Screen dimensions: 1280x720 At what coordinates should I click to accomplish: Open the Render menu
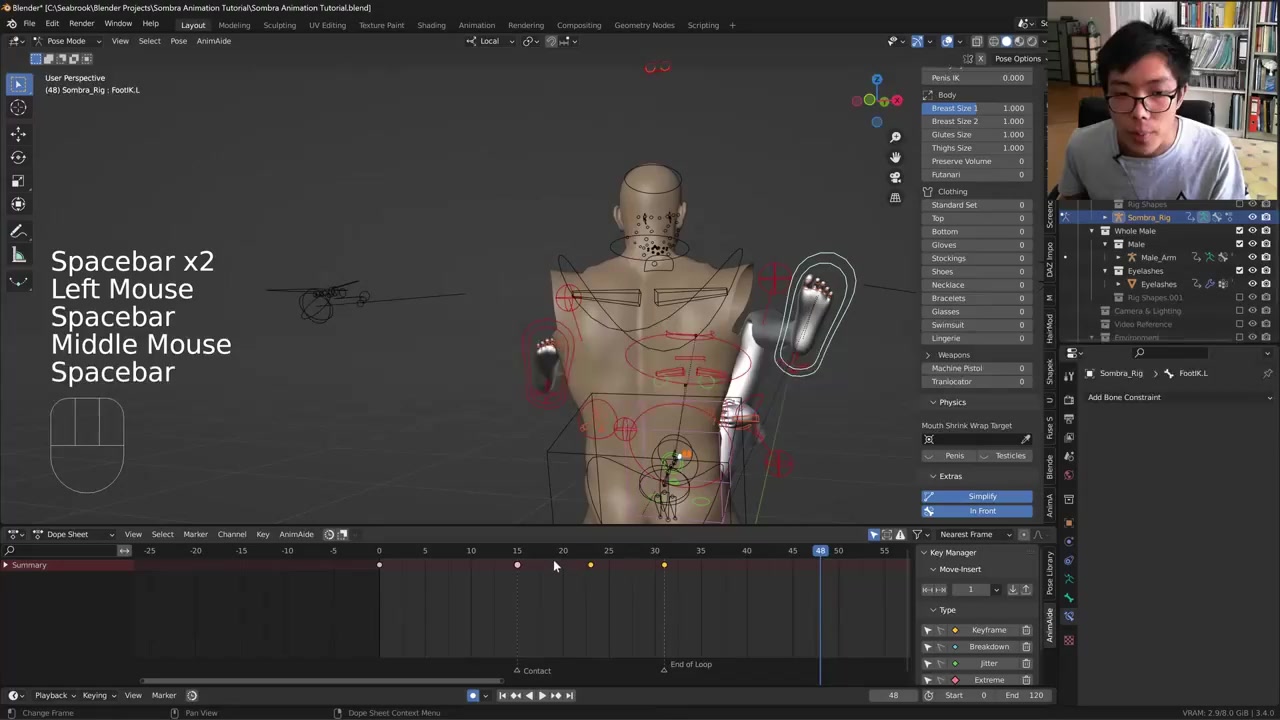81,23
